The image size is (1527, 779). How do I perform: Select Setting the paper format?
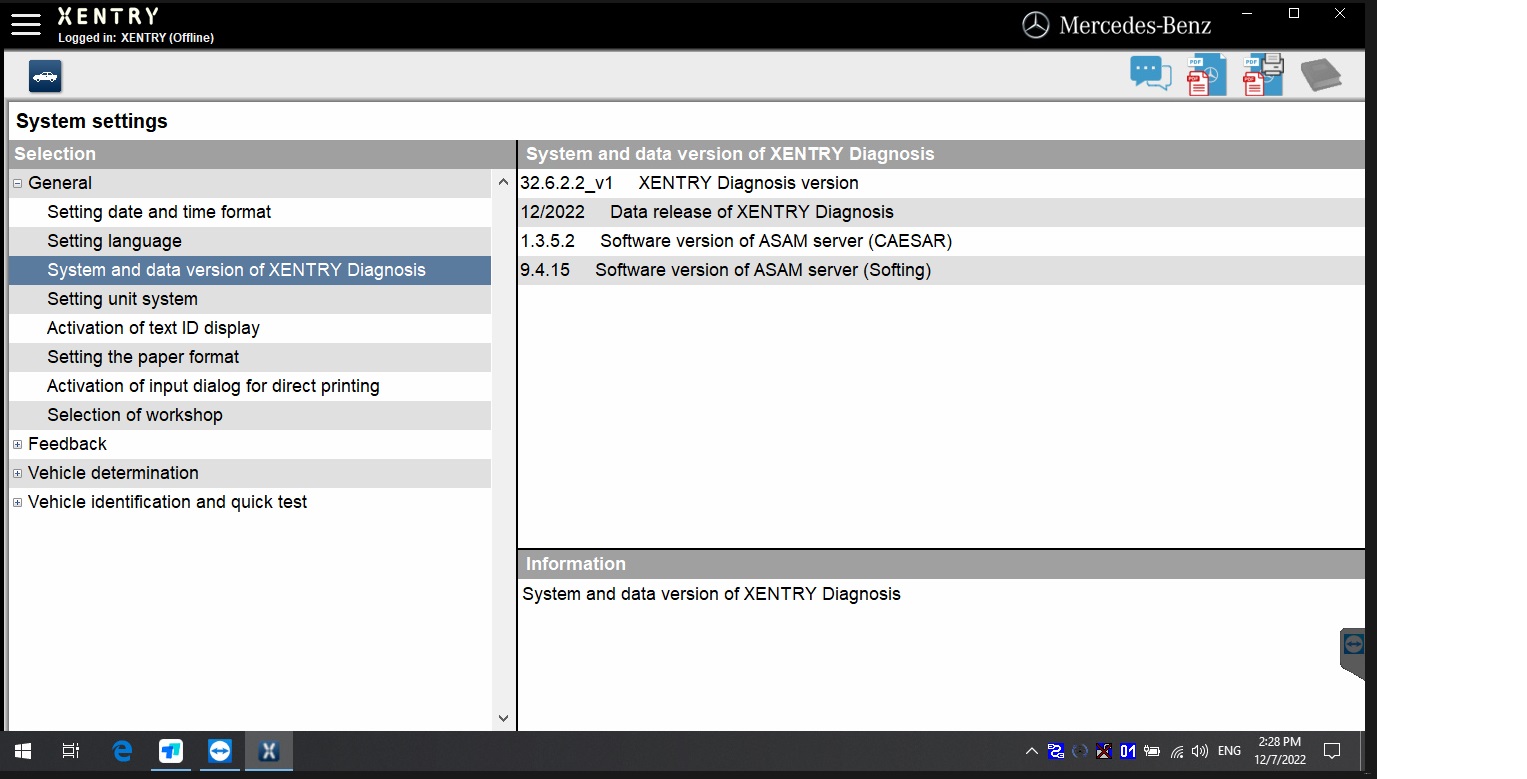pos(250,357)
